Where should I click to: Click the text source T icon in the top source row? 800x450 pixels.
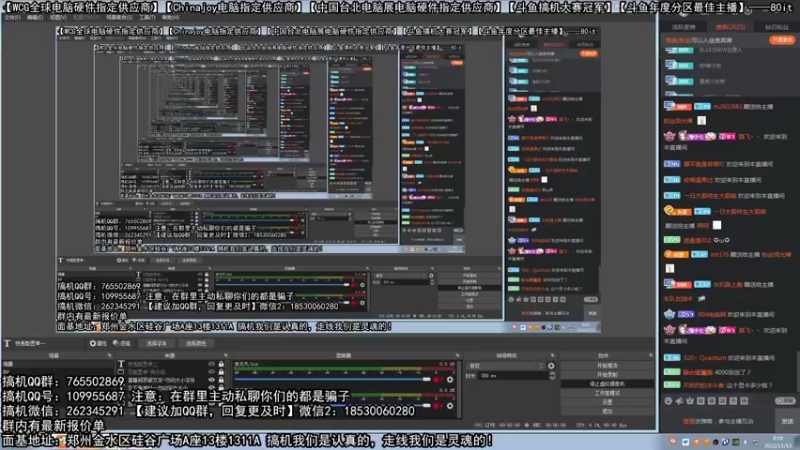coord(121,364)
